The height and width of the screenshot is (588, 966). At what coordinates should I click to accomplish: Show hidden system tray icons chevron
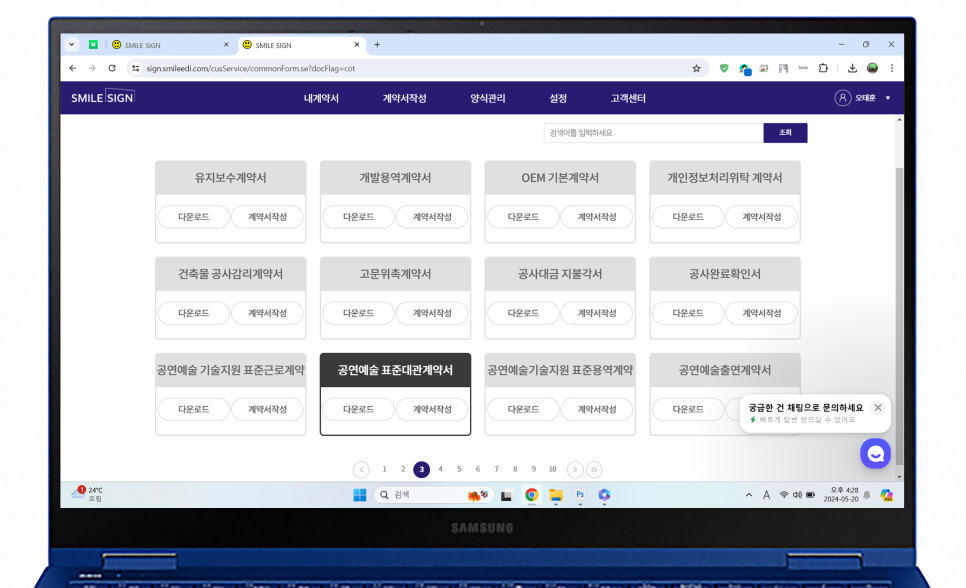pyautogui.click(x=749, y=495)
